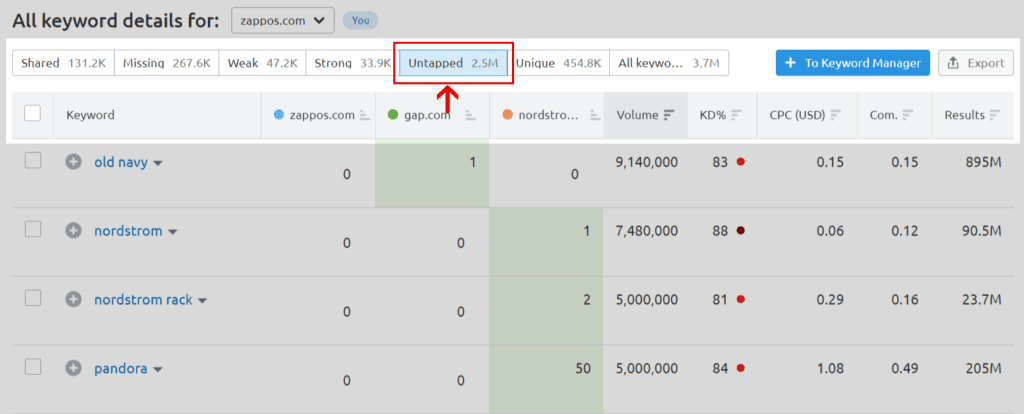Screen dimensions: 1024x414
Task: Click the 9,140,000 volume value
Action: pyautogui.click(x=647, y=162)
